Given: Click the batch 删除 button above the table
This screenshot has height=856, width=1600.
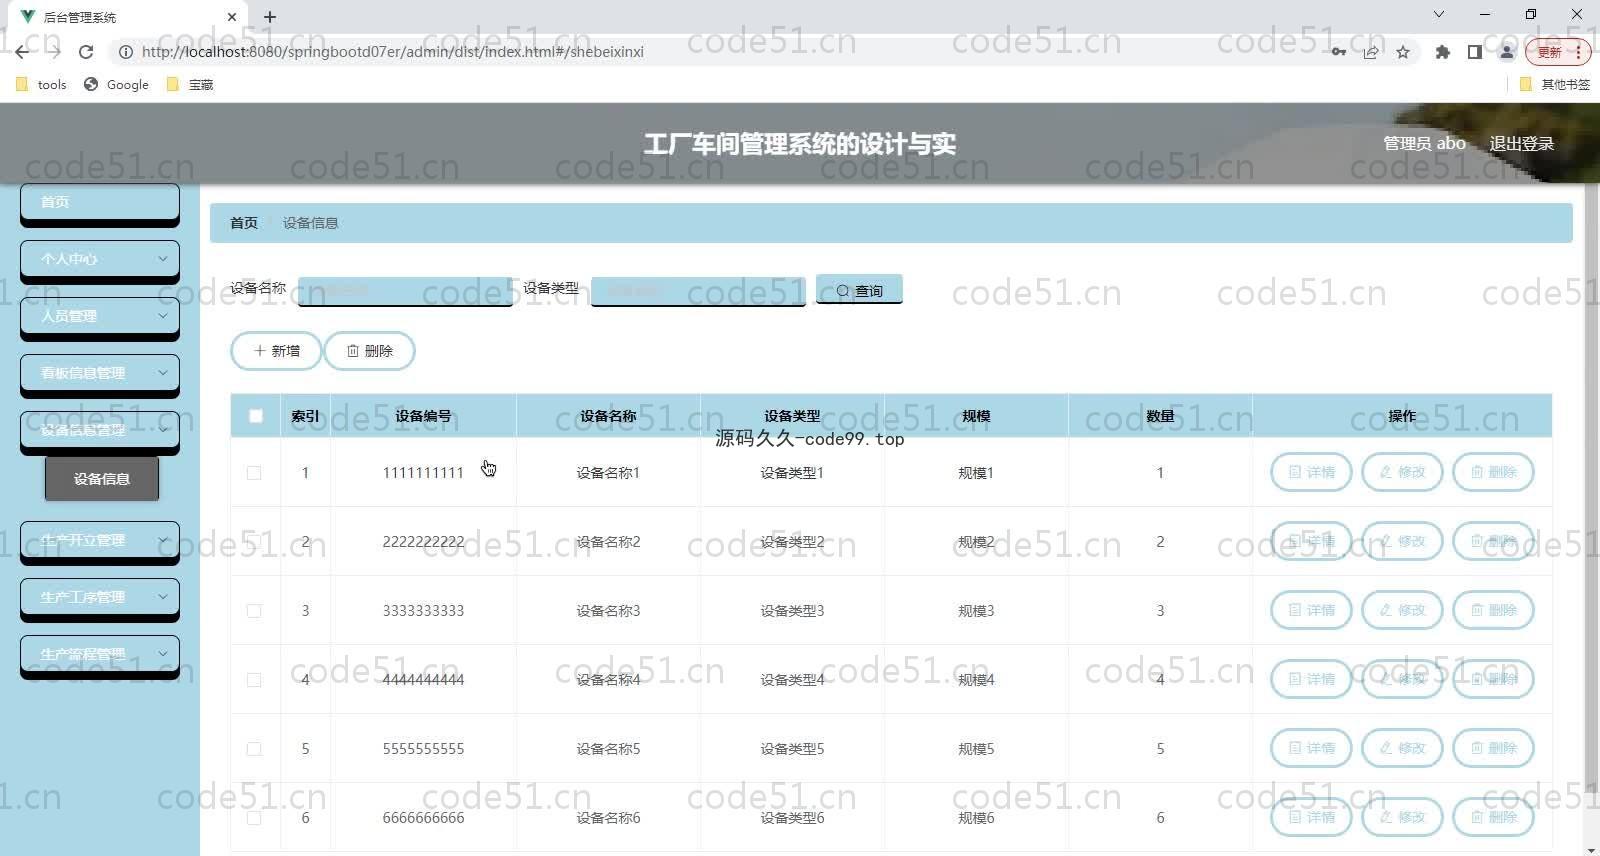Looking at the screenshot, I should pos(369,351).
